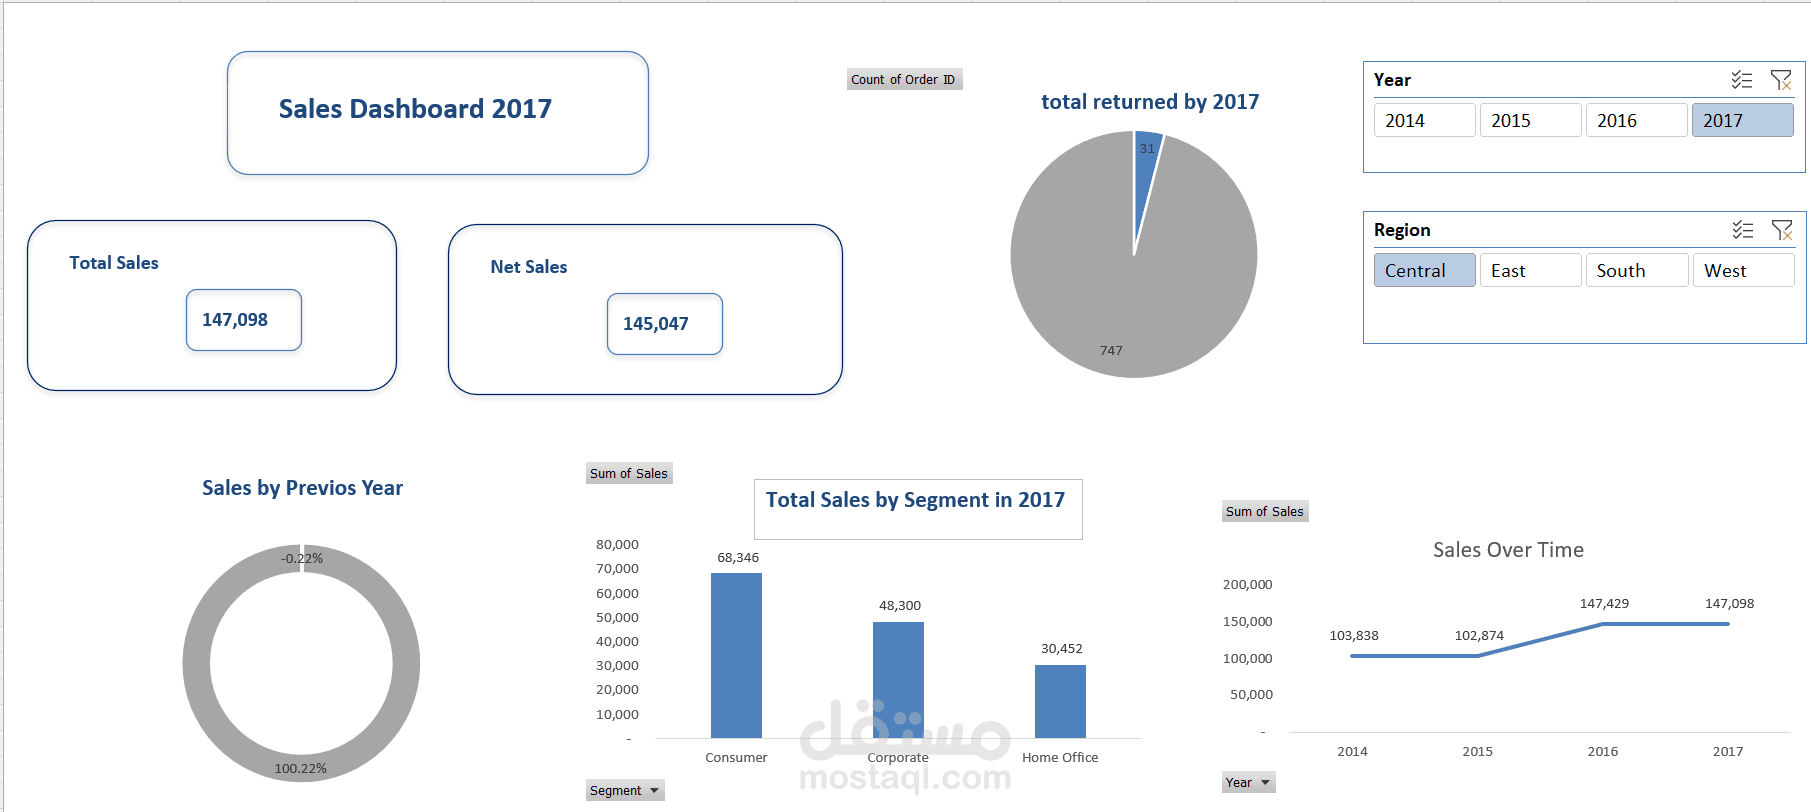Screen dimensions: 1811x812
Task: Toggle multi-select in Year slicer
Action: pyautogui.click(x=1741, y=80)
